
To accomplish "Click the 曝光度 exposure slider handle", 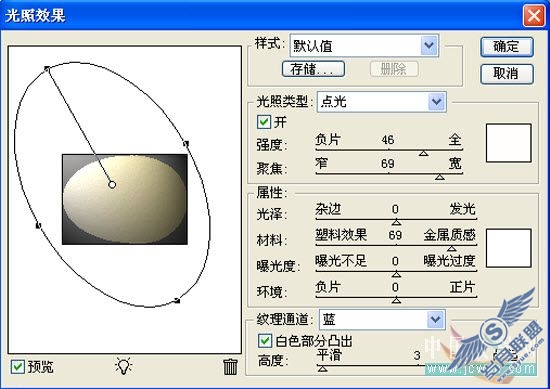I will [396, 274].
